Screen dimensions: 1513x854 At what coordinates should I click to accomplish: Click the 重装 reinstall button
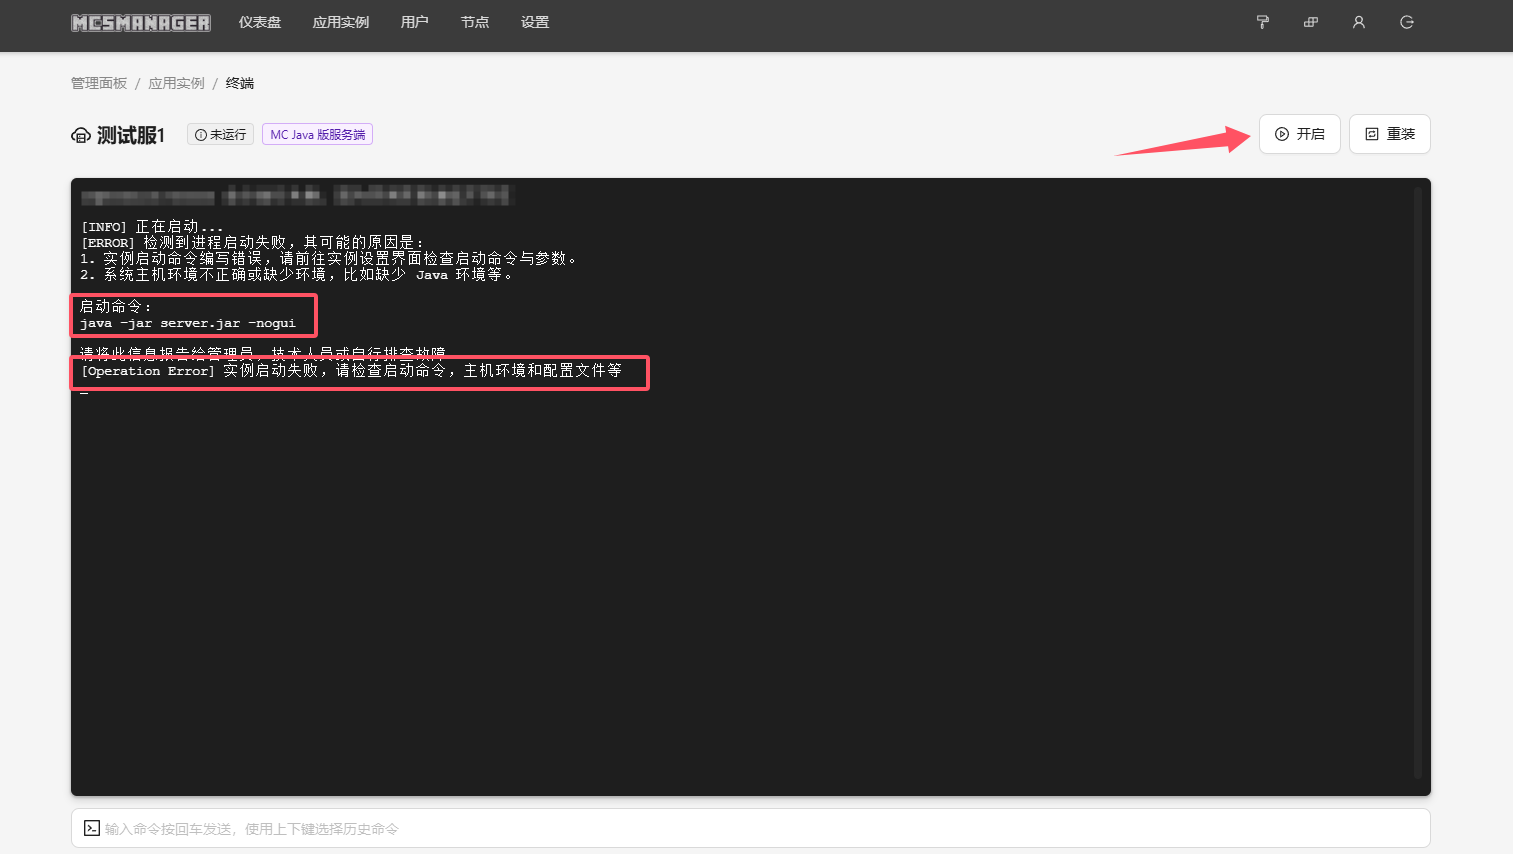1389,134
